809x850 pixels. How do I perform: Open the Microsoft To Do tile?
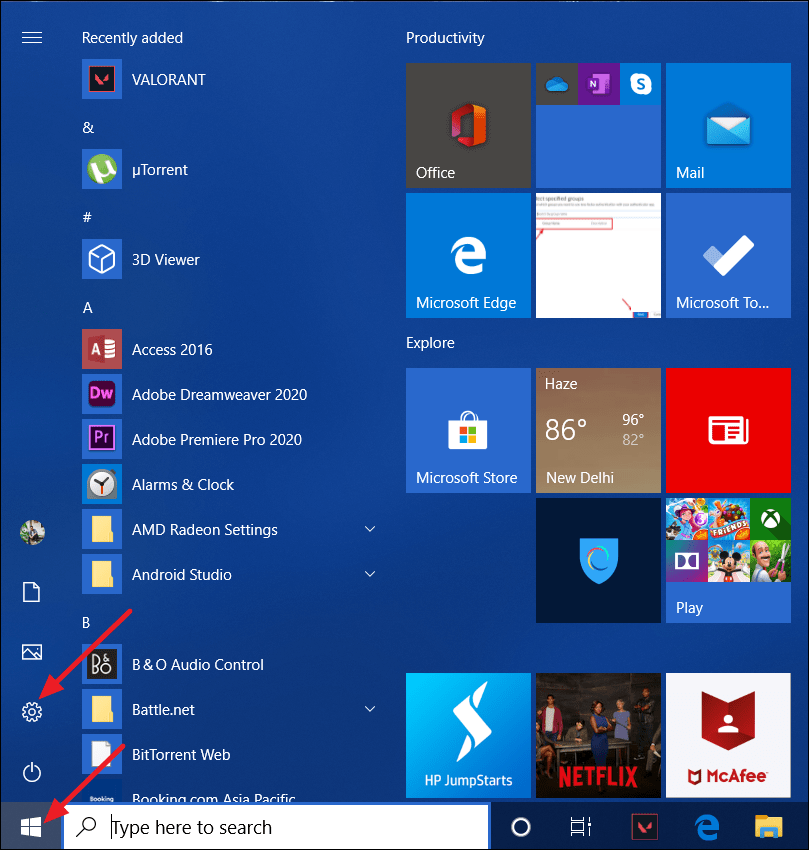pyautogui.click(x=728, y=255)
